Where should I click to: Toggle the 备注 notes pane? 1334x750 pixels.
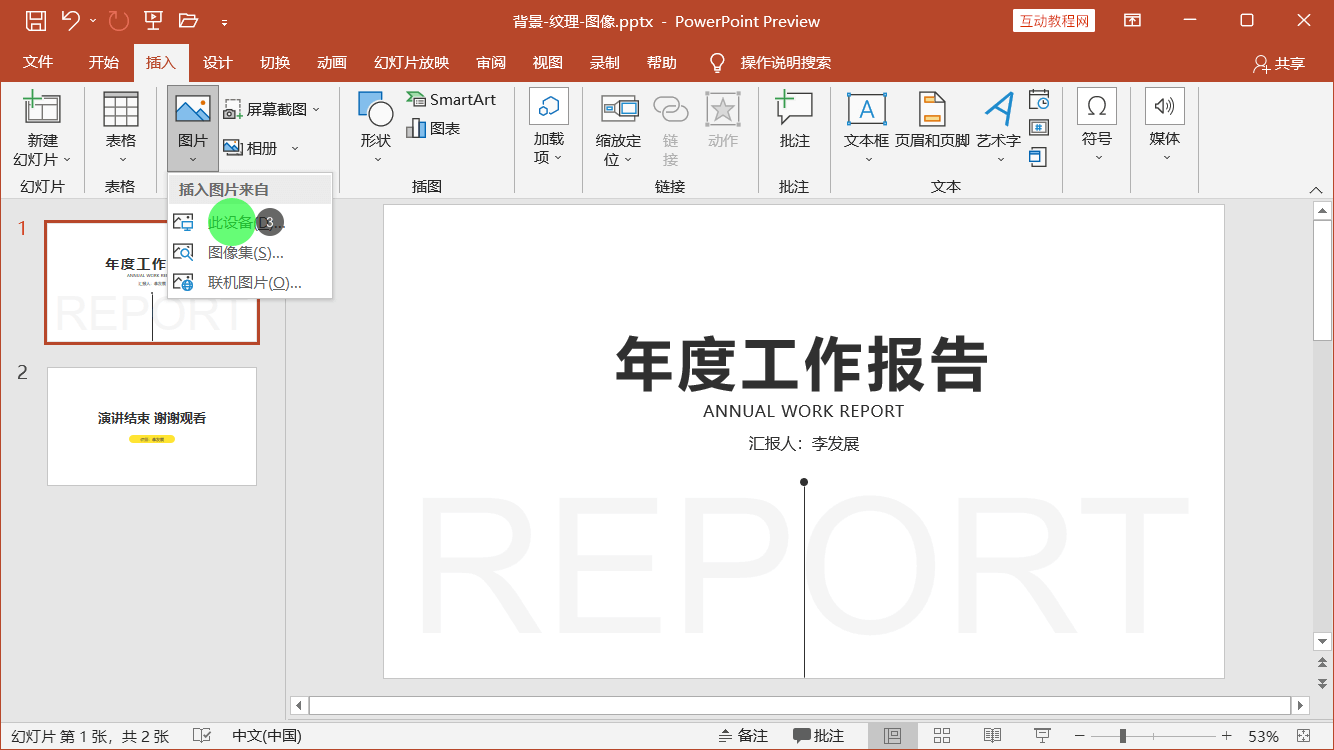pyautogui.click(x=743, y=736)
